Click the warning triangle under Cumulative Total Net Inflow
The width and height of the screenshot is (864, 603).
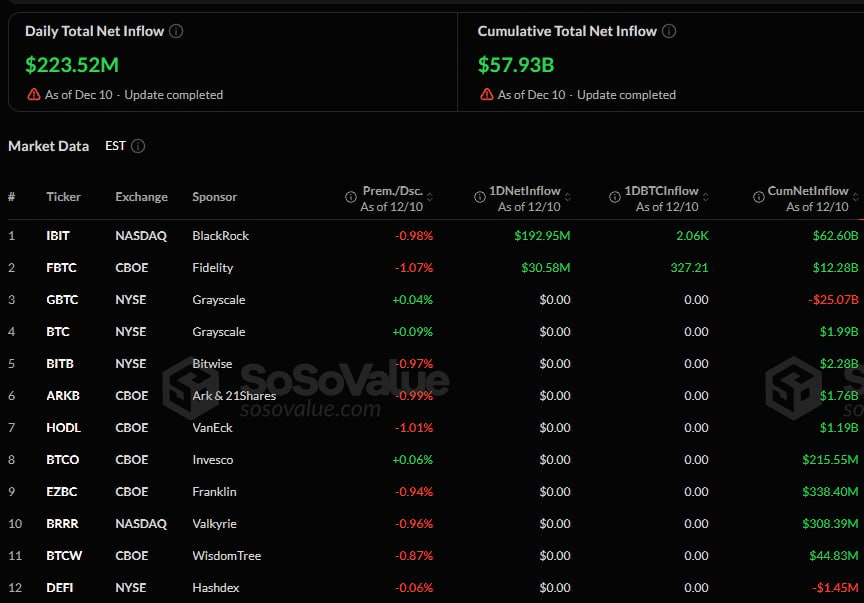click(x=486, y=95)
